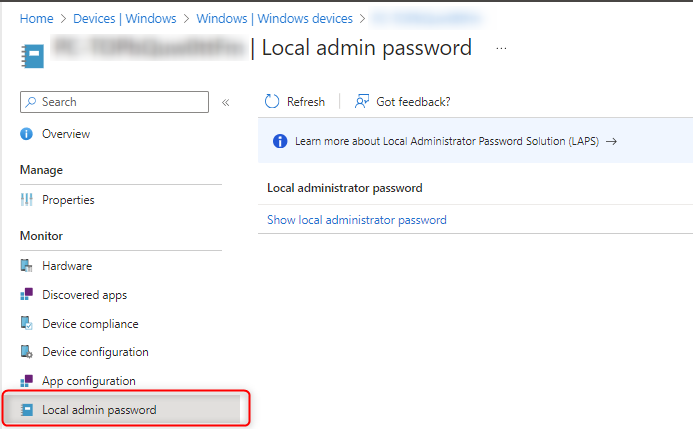Open Got feedback?

pos(402,102)
